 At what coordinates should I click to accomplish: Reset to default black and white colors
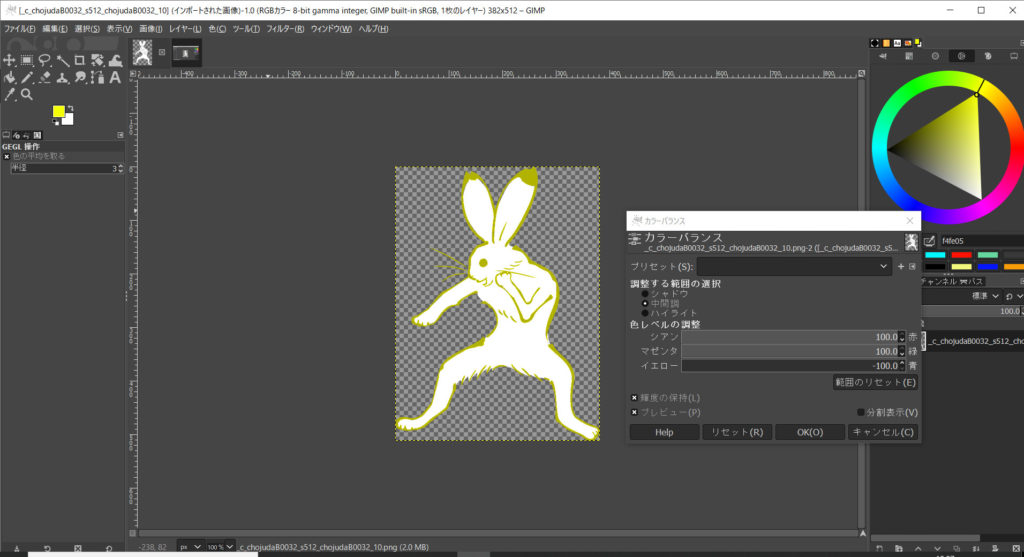coord(56,122)
